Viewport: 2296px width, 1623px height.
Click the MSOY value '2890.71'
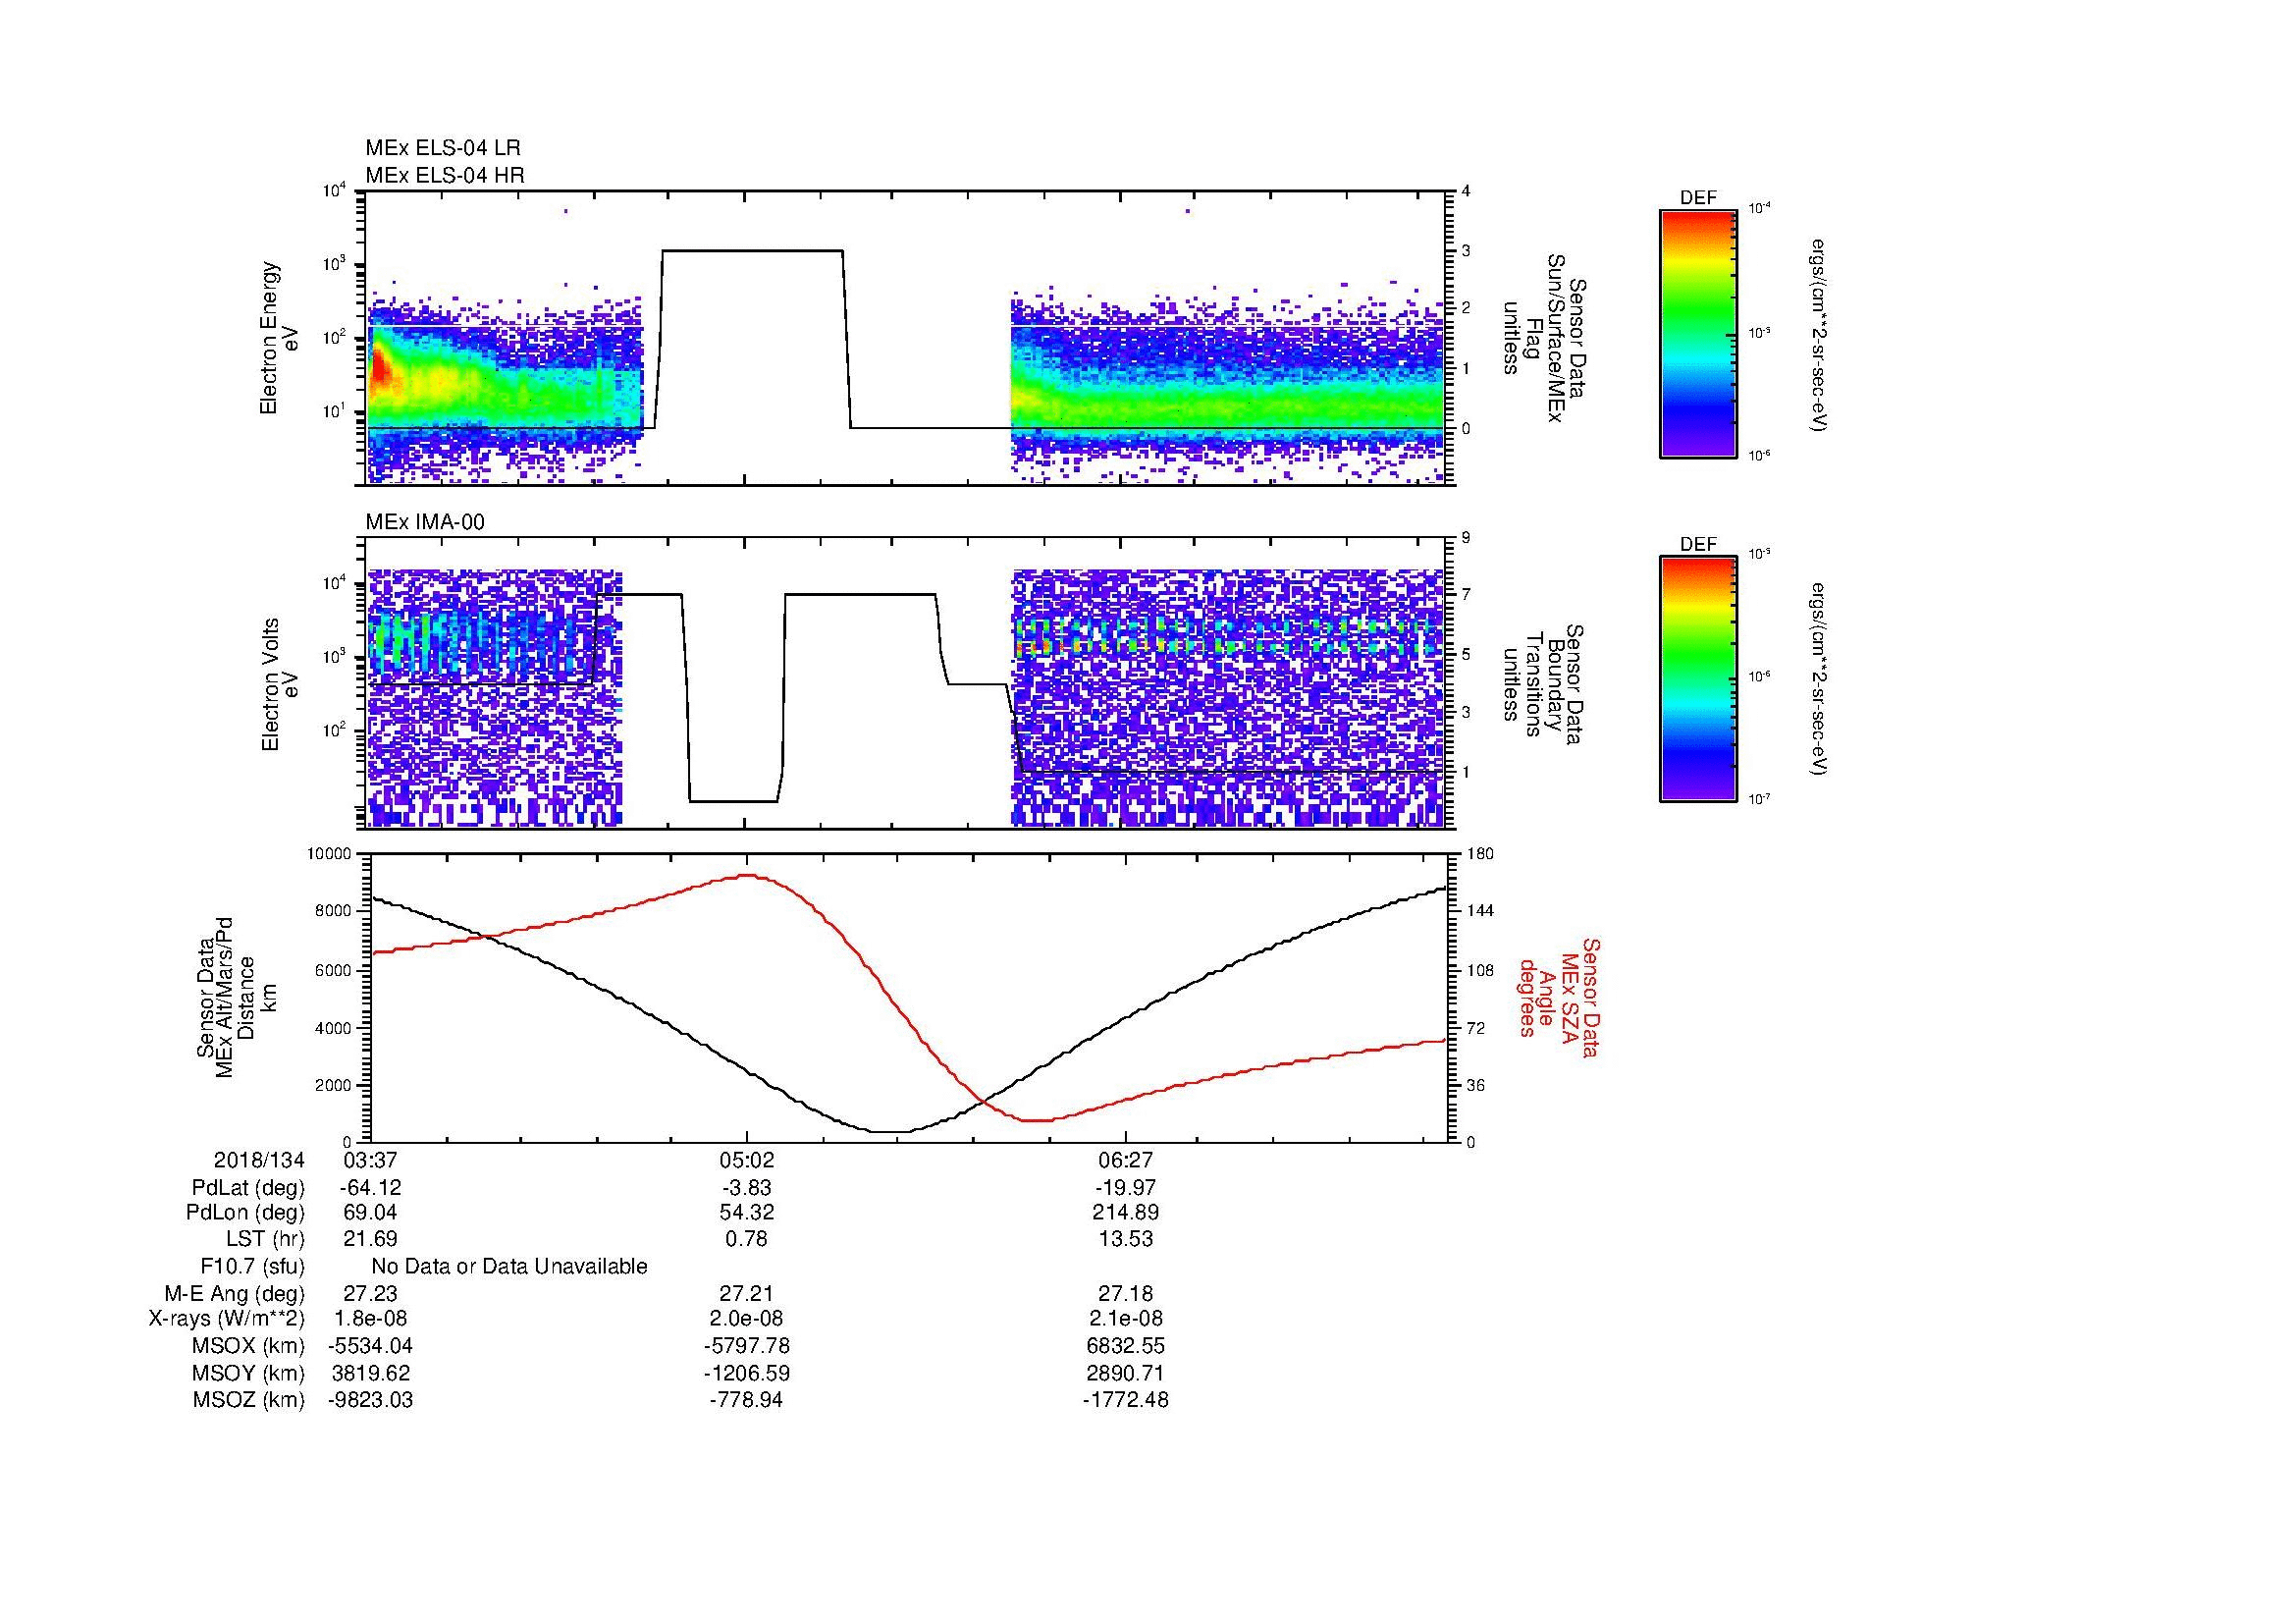tap(1125, 1373)
